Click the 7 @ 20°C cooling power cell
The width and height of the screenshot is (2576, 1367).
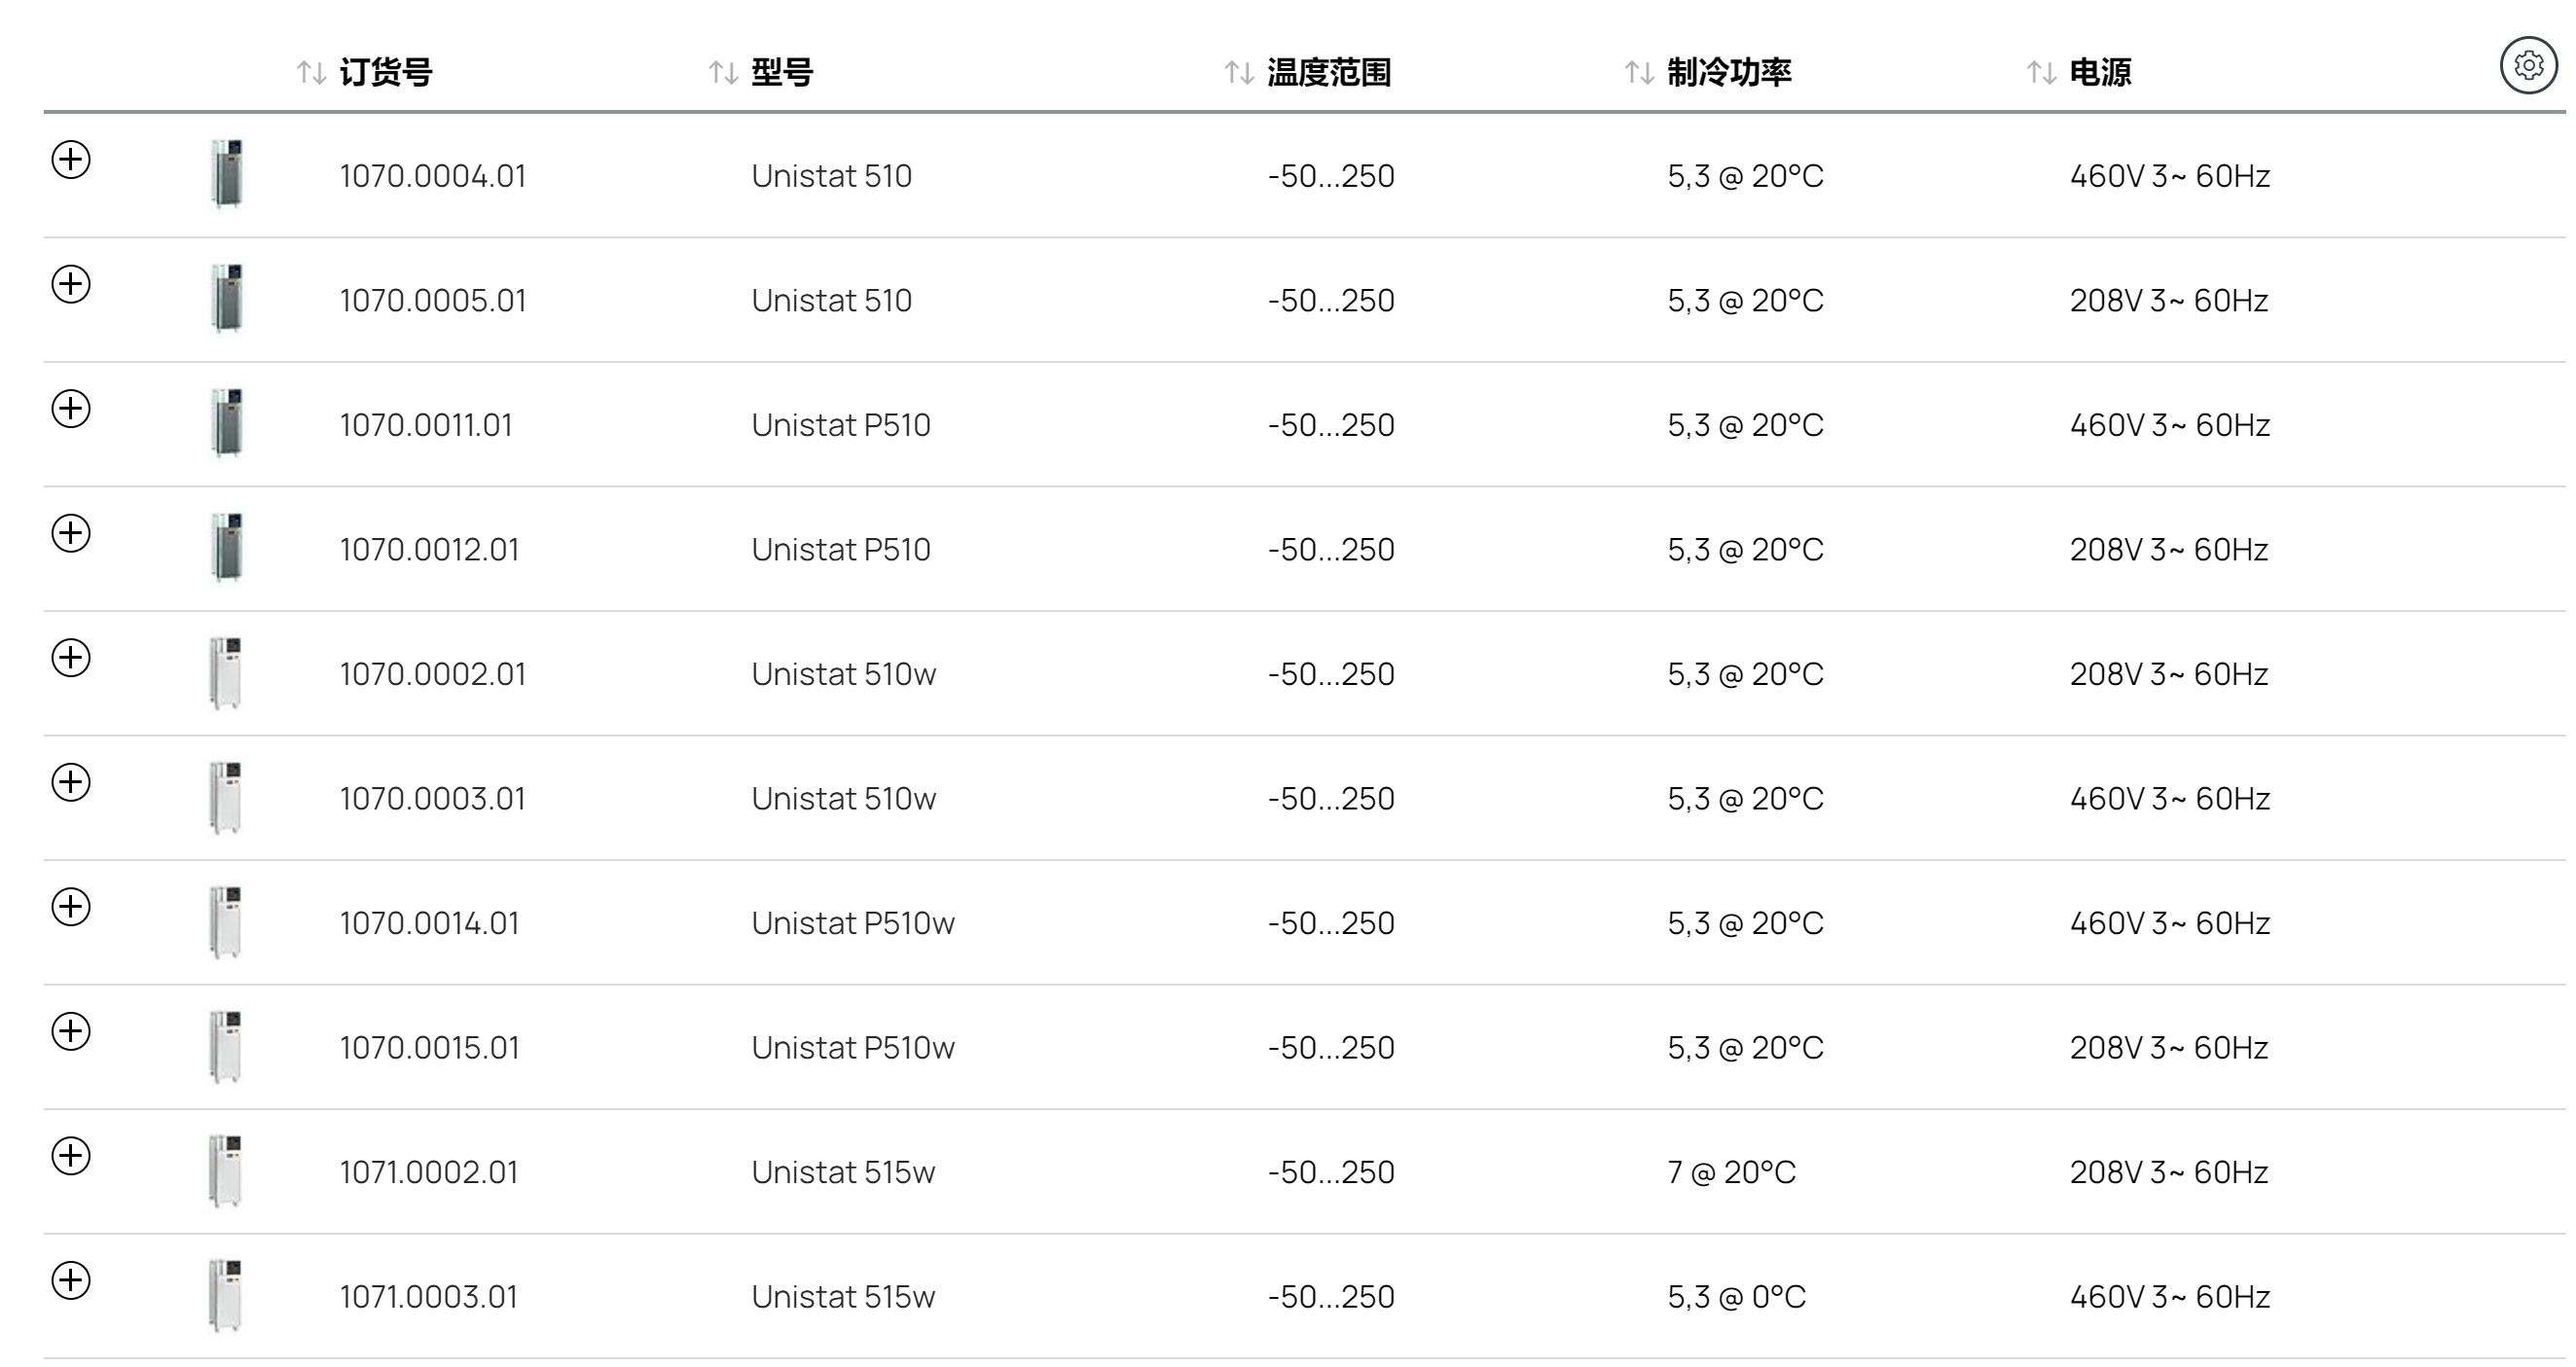pyautogui.click(x=1731, y=1171)
